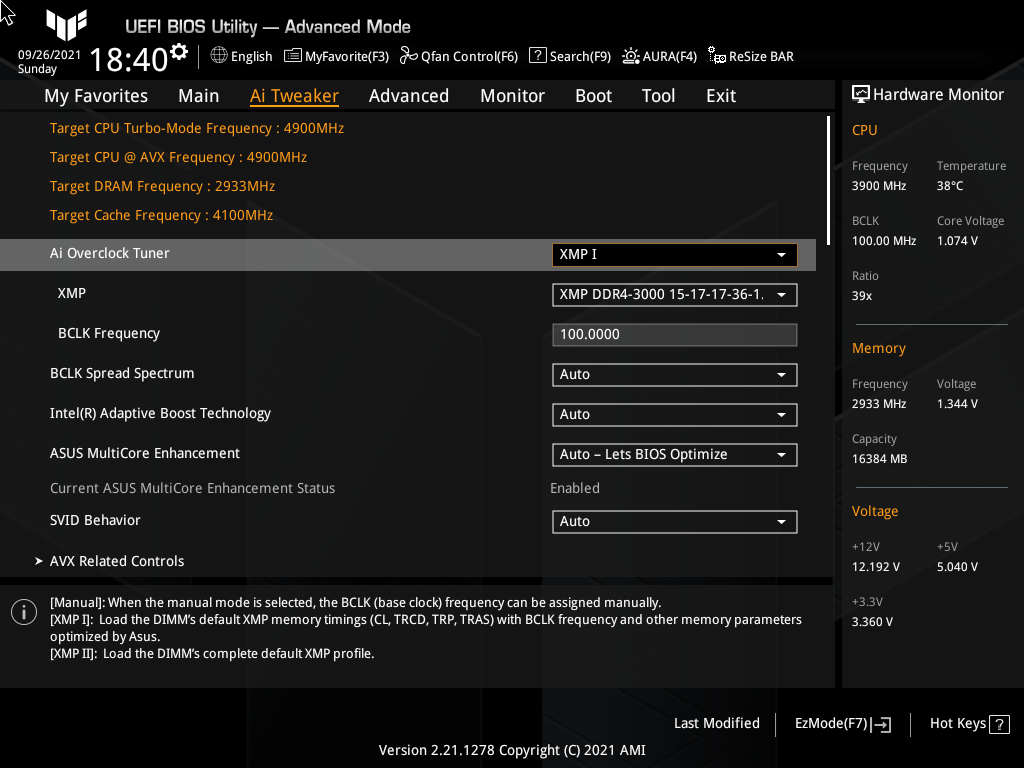
Task: Go to the Tool tab
Action: tap(658, 96)
